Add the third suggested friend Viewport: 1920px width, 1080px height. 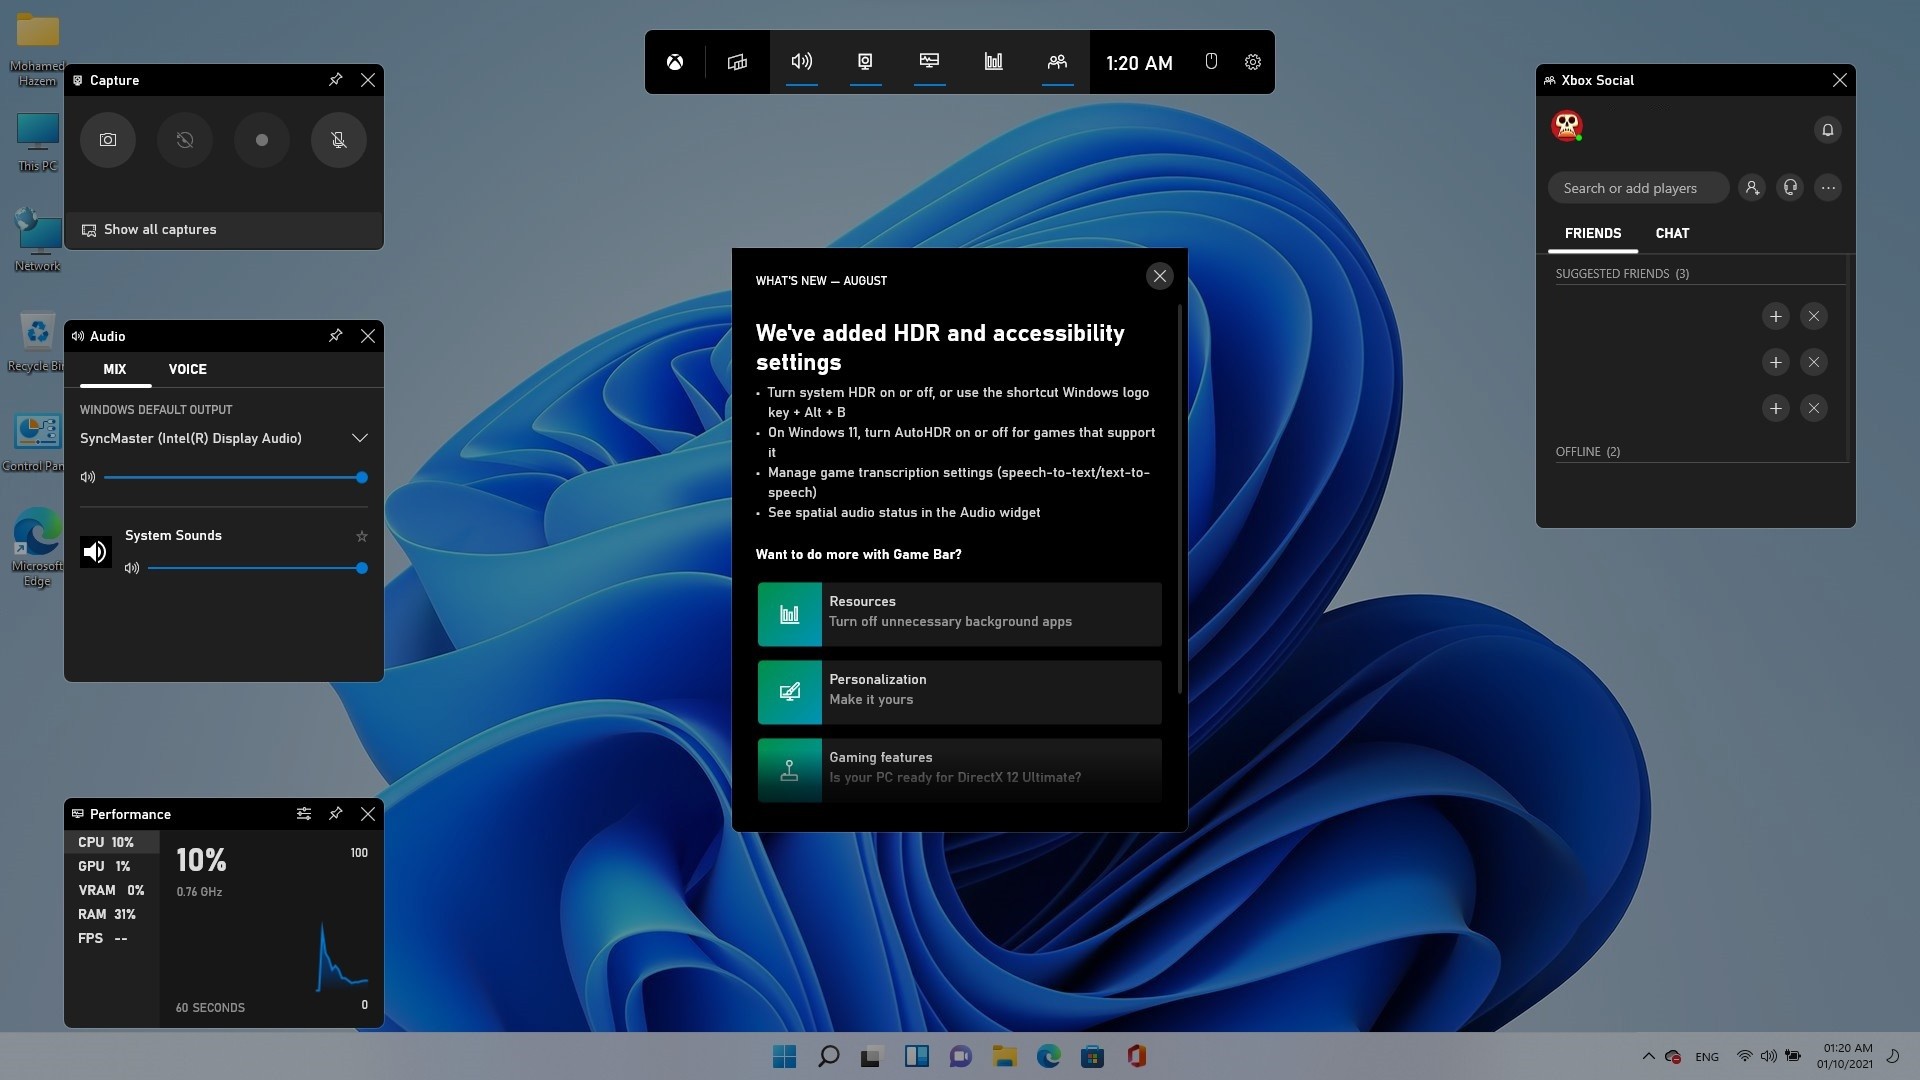pos(1776,409)
